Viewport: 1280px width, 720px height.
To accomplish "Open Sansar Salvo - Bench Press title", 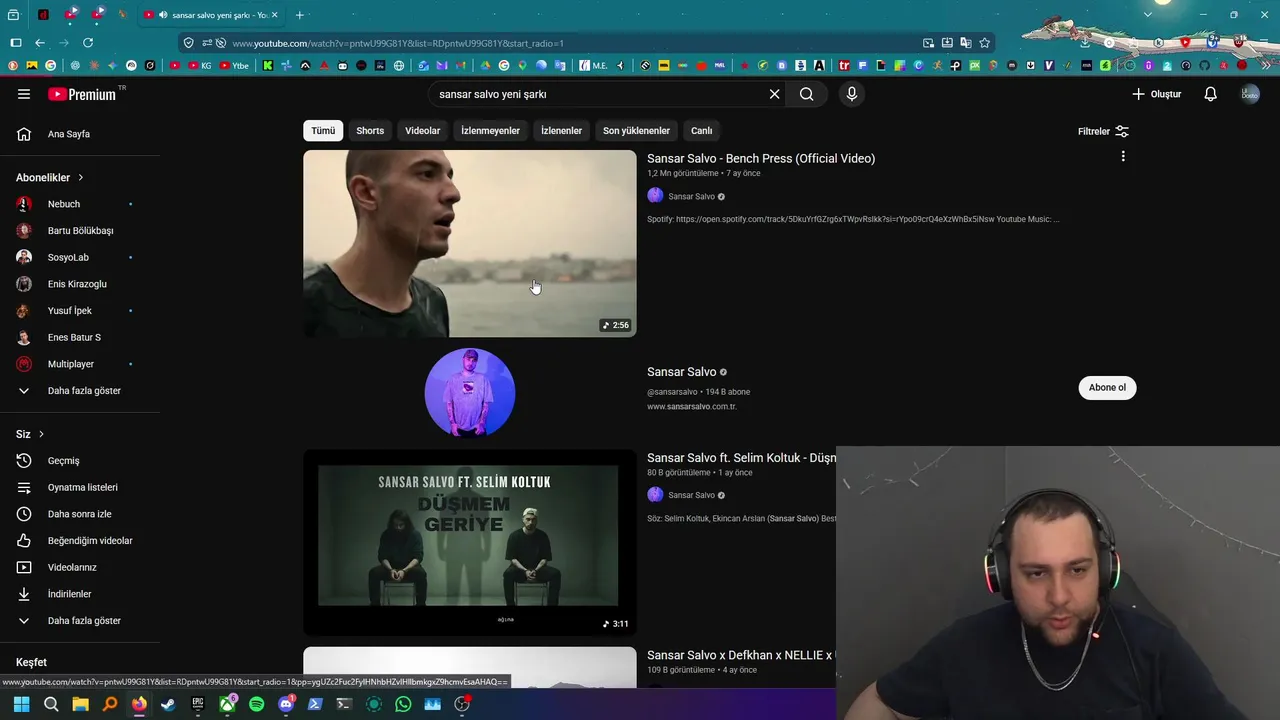I will (x=761, y=158).
